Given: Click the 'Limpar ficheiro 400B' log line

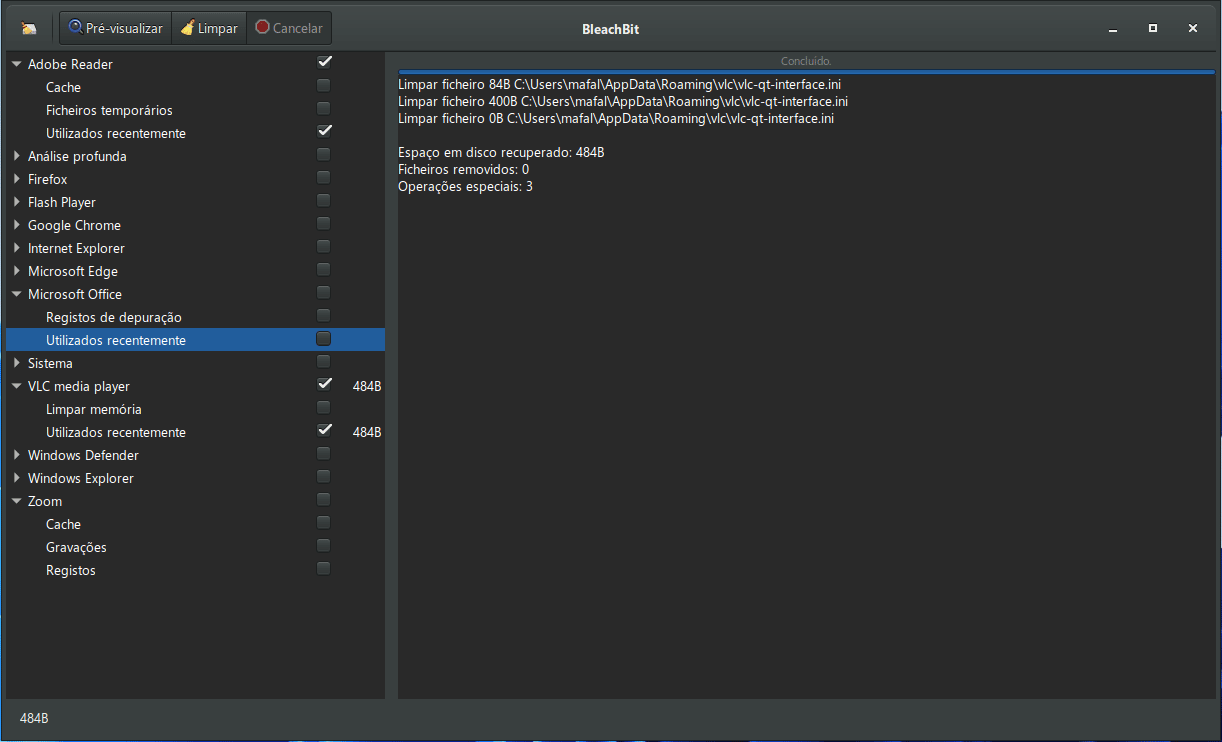Looking at the screenshot, I should pos(623,101).
